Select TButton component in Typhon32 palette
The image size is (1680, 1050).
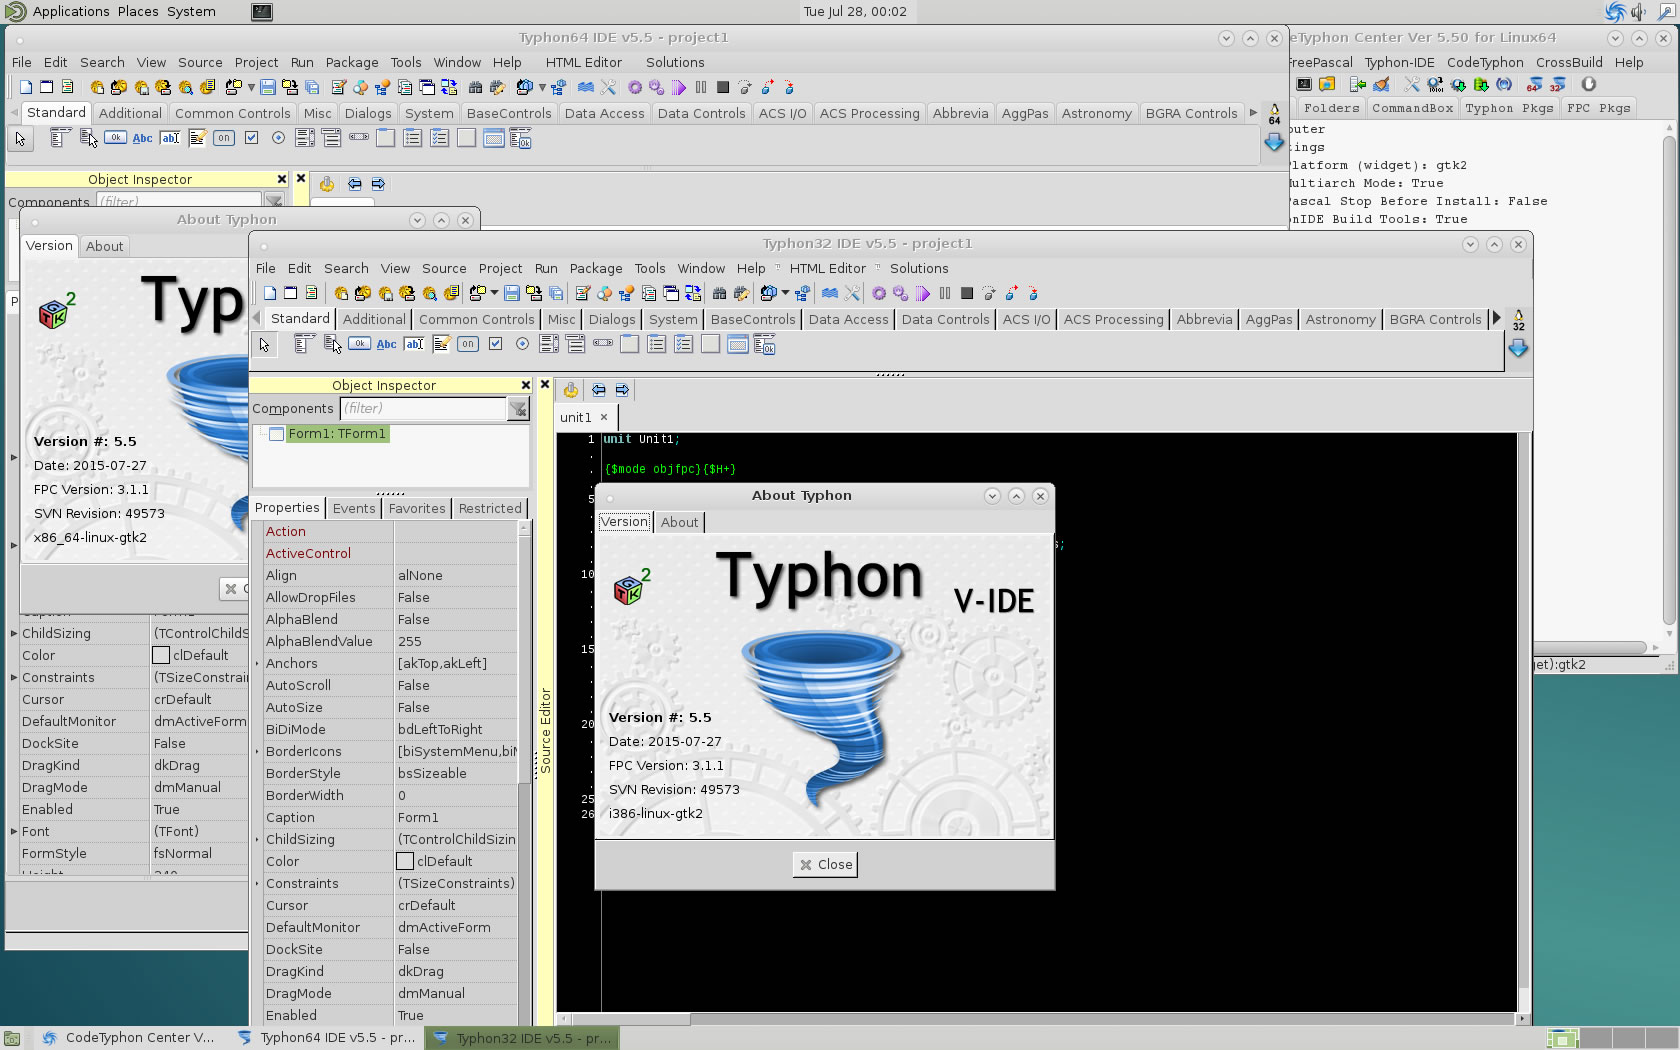(359, 344)
